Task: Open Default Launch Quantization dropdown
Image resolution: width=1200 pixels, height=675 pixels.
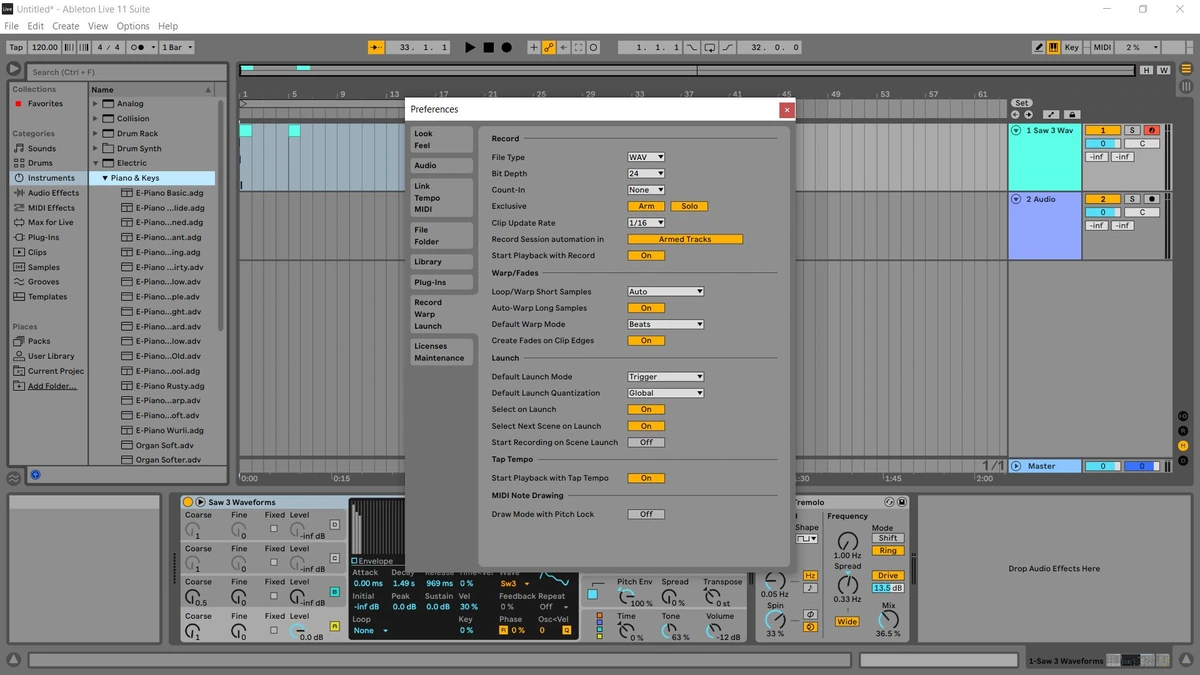Action: coord(666,393)
